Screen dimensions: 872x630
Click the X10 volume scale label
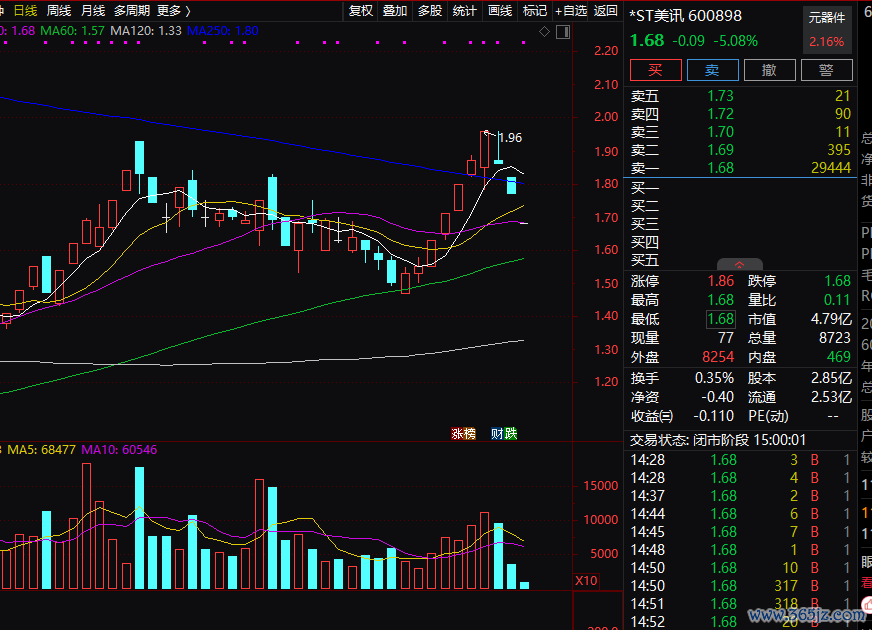pos(586,581)
